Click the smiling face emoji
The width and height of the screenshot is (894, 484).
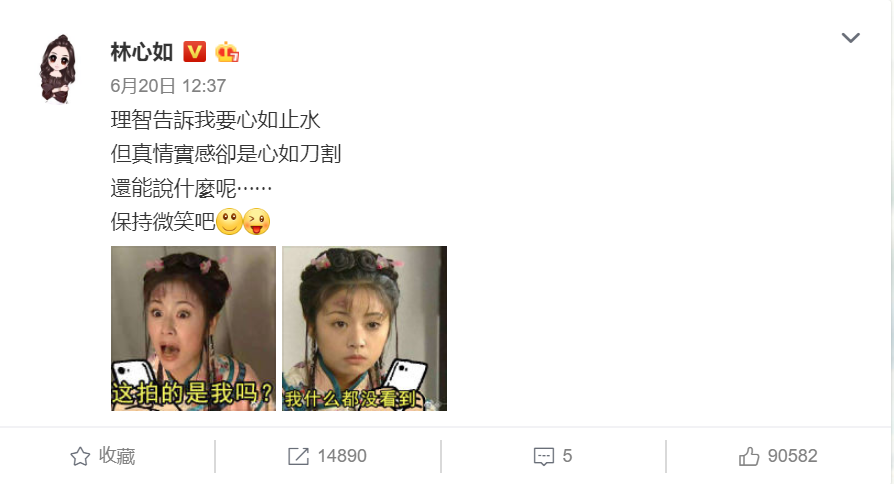(x=229, y=222)
